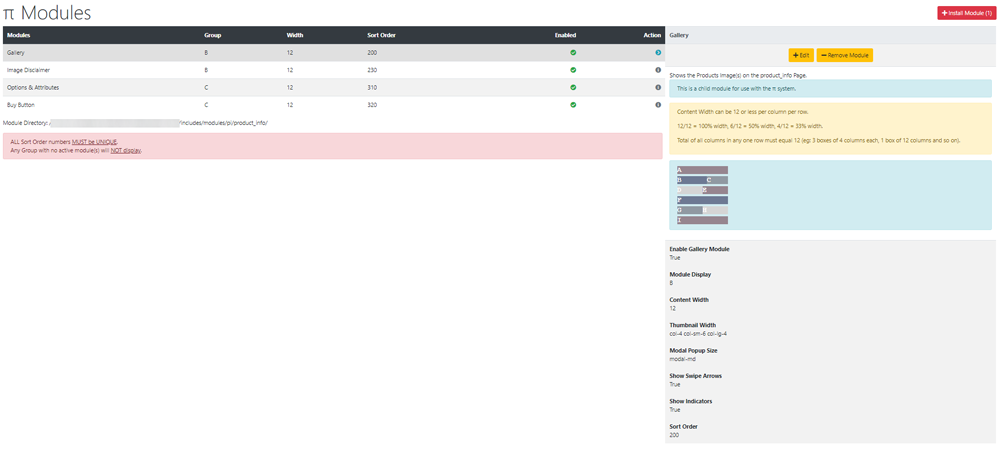Click the selected arrow icon in Gallery row
This screenshot has width=1000, height=450.
(658, 52)
